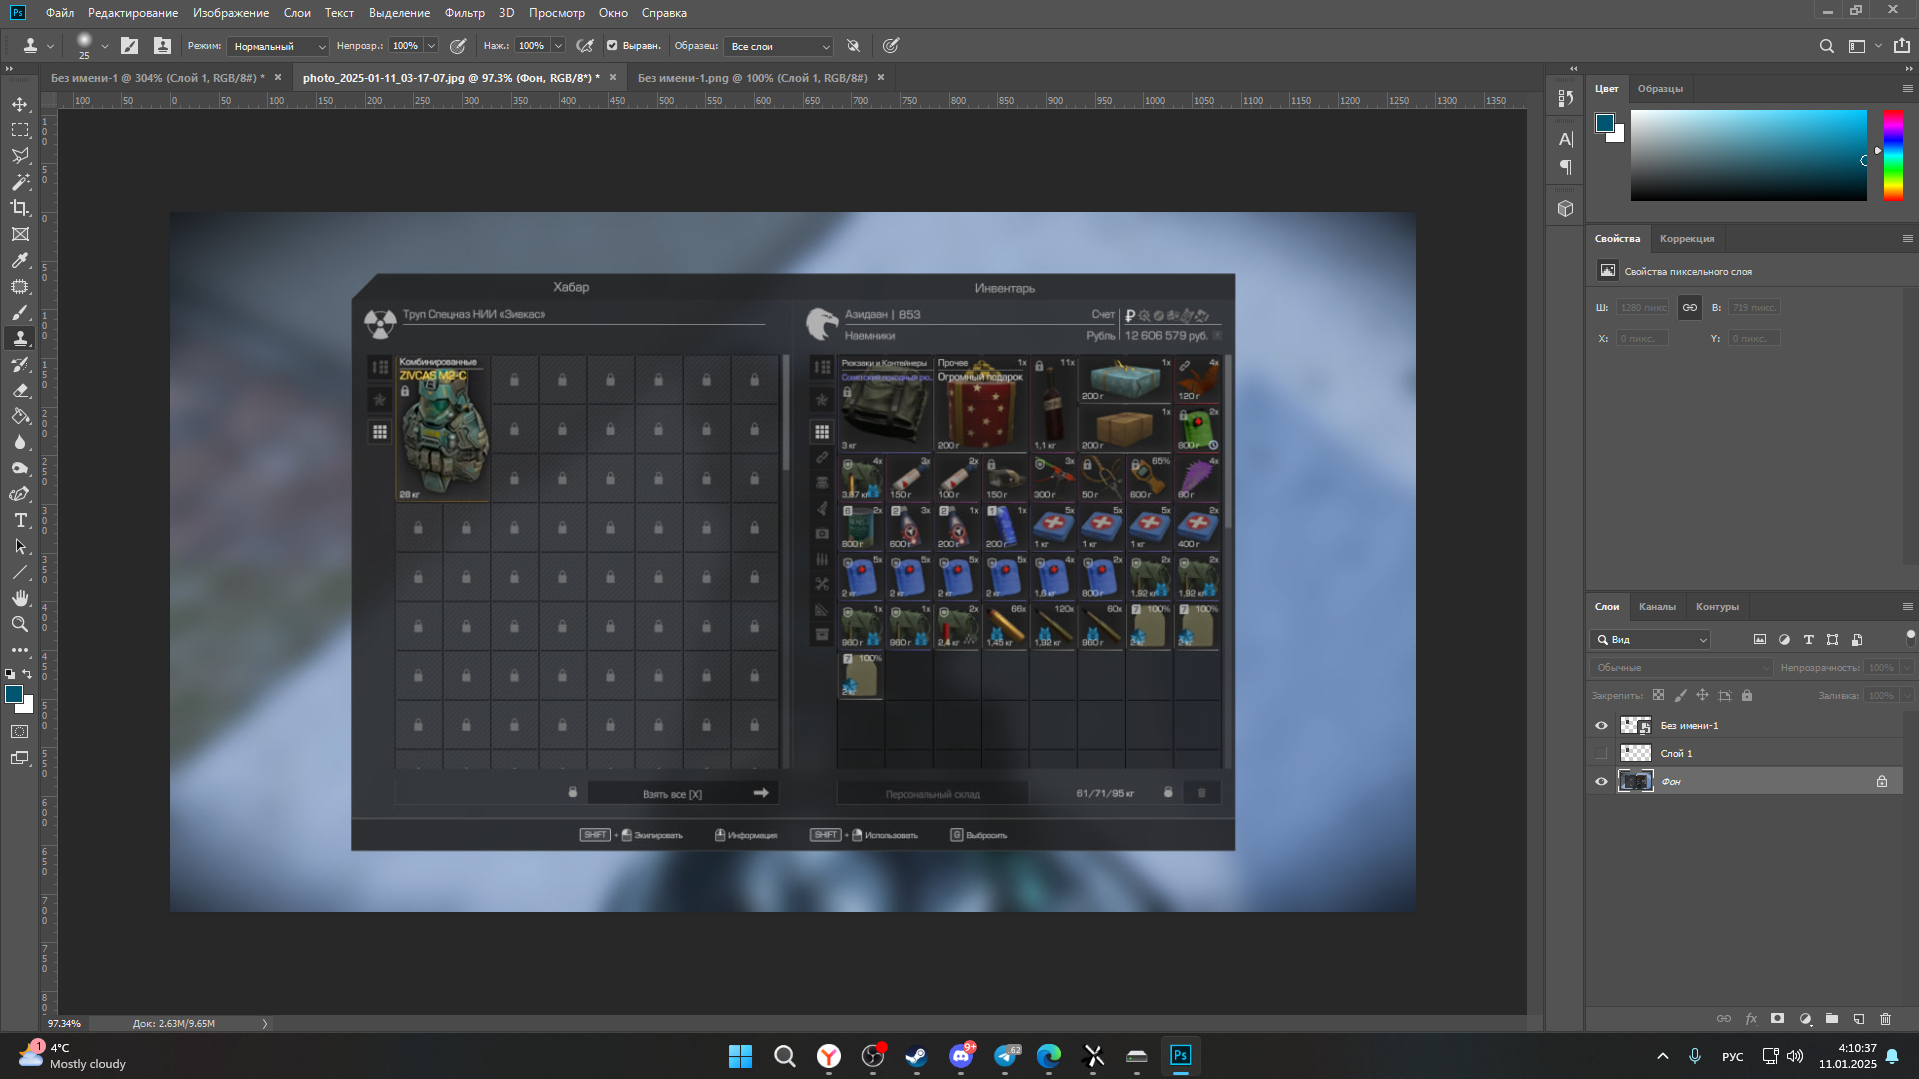Switch to the Каналы tab
This screenshot has height=1079, width=1919.
[x=1657, y=607]
